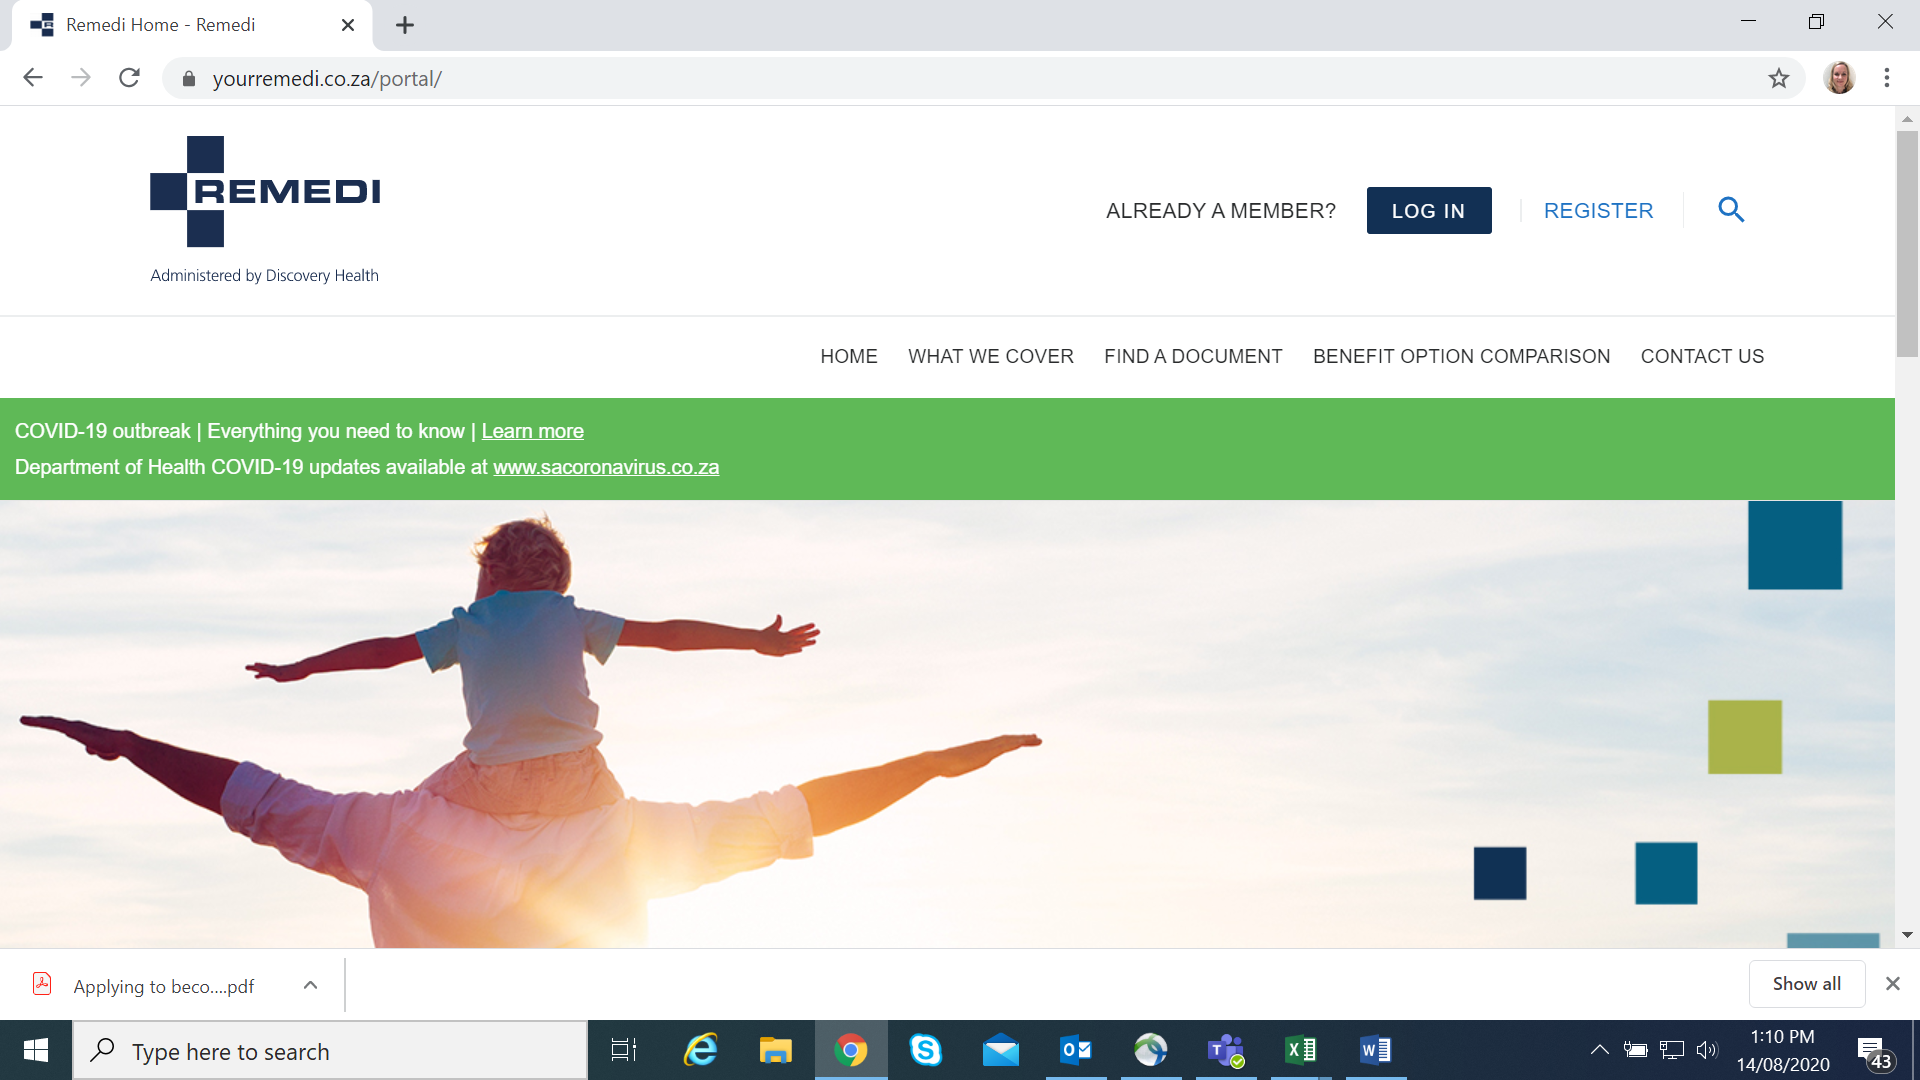Show hidden system tray icons
1920x1080 pixels.
pyautogui.click(x=1600, y=1050)
